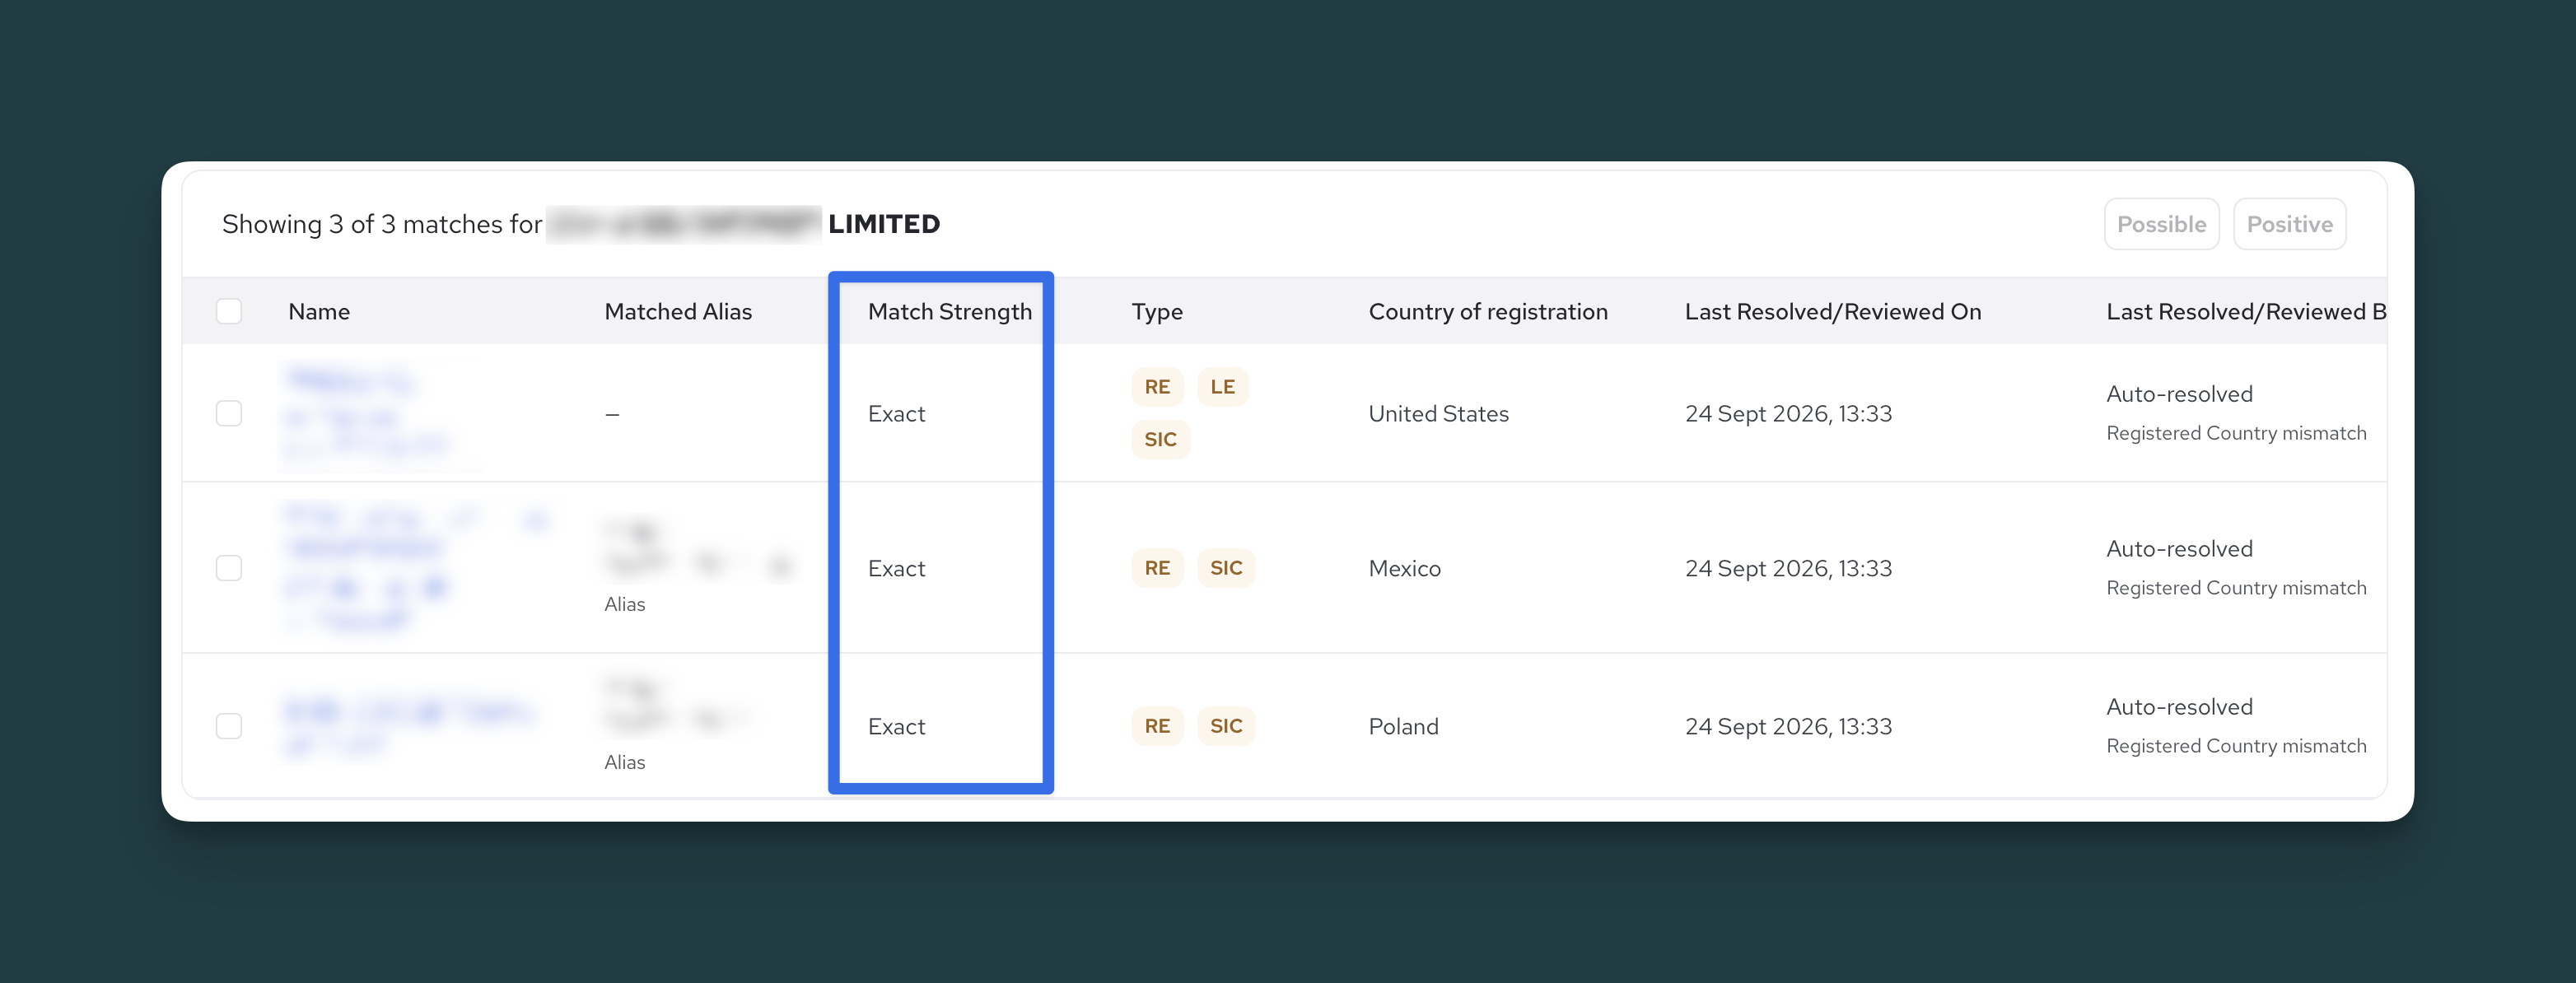Click the RE badge in Poland row

point(1157,726)
